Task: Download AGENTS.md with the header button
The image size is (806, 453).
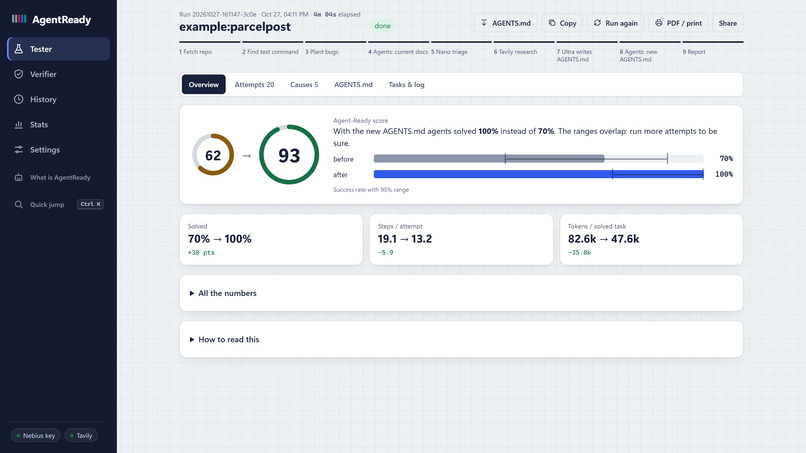Action: click(x=505, y=23)
